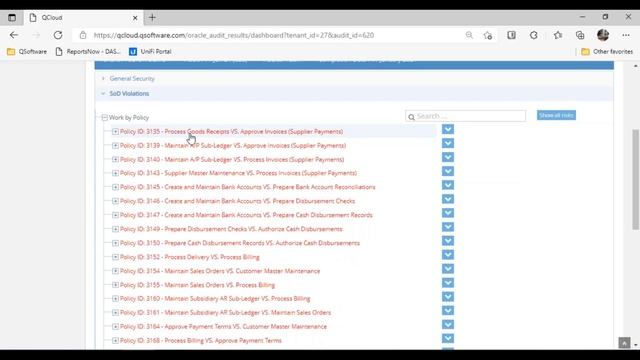This screenshot has width=640, height=360.
Task: Open the ReportsNow - DAS bookmark
Action: click(88, 52)
